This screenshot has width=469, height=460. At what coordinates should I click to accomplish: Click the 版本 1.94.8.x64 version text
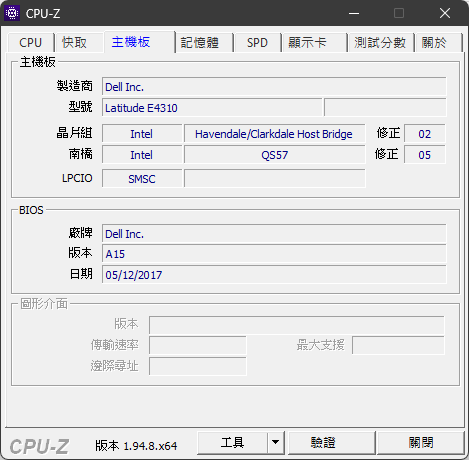136,446
